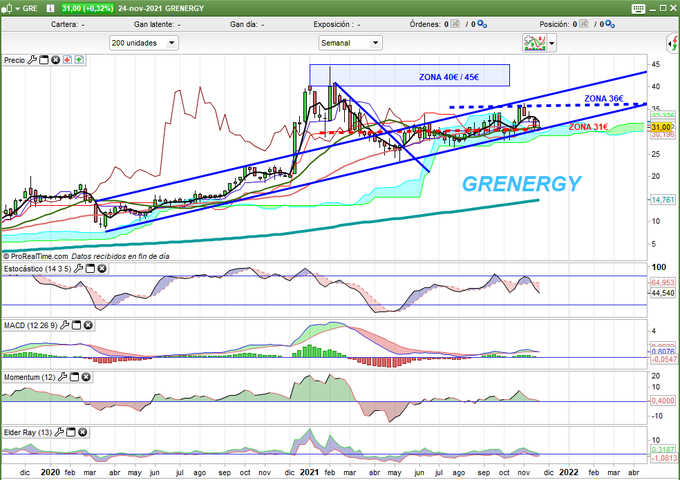Click the 2021 year label on time axis

(x=310, y=472)
